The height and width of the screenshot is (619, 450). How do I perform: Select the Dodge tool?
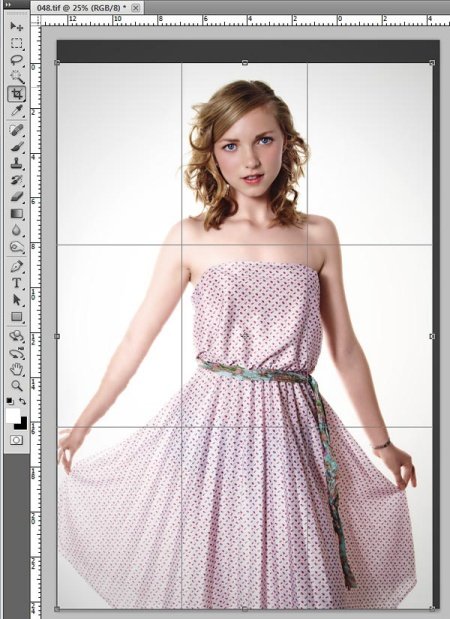[x=17, y=247]
